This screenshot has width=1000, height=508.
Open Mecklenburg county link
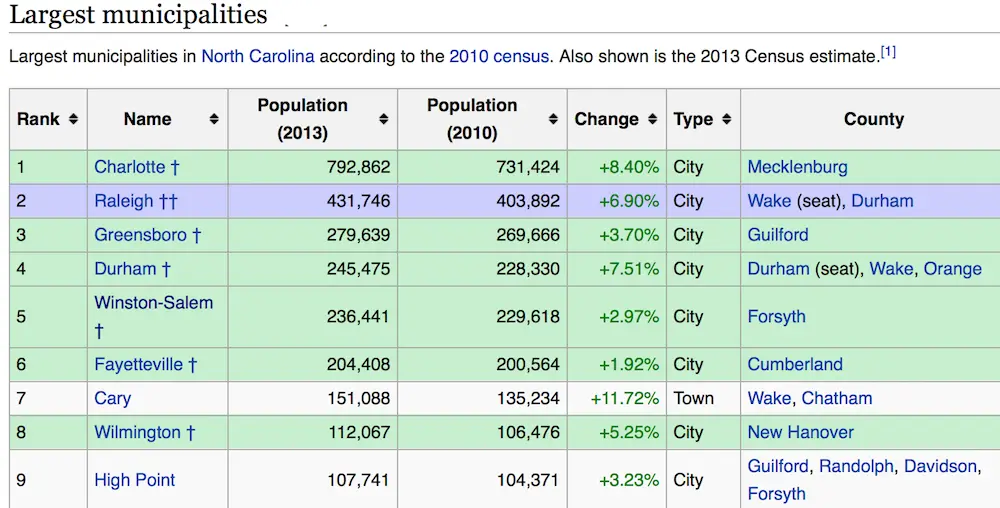coord(797,167)
